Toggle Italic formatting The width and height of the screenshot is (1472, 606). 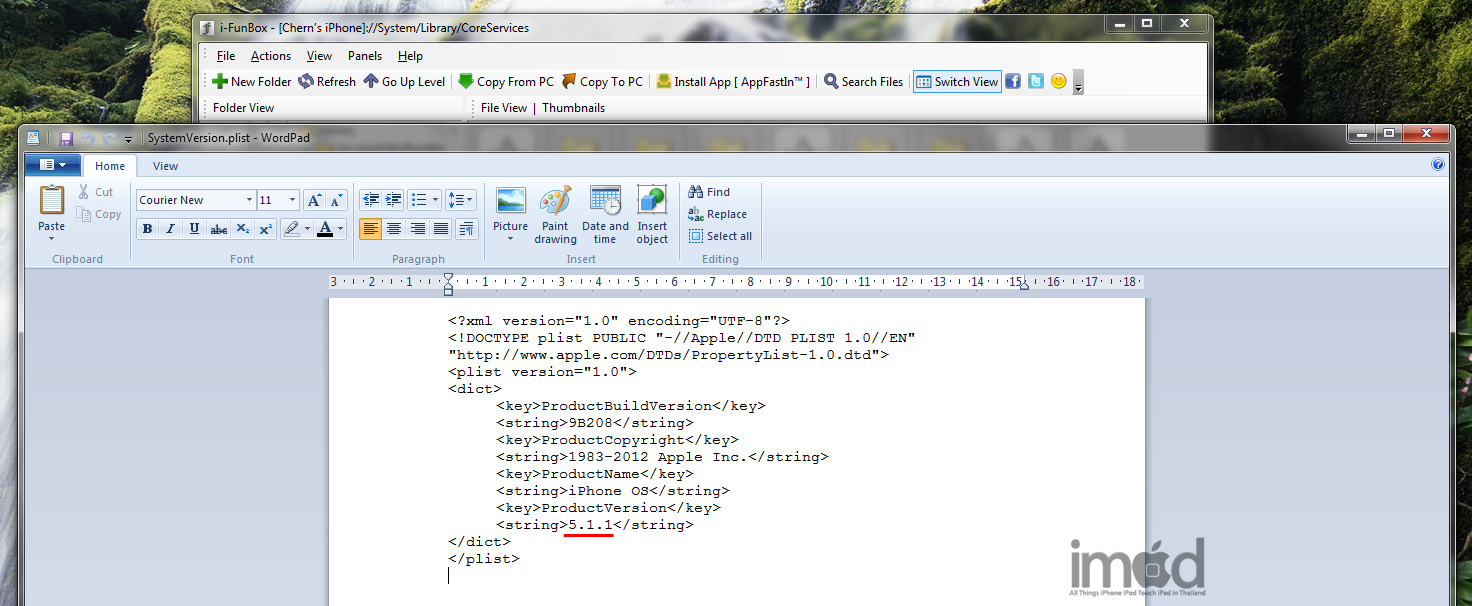point(170,229)
